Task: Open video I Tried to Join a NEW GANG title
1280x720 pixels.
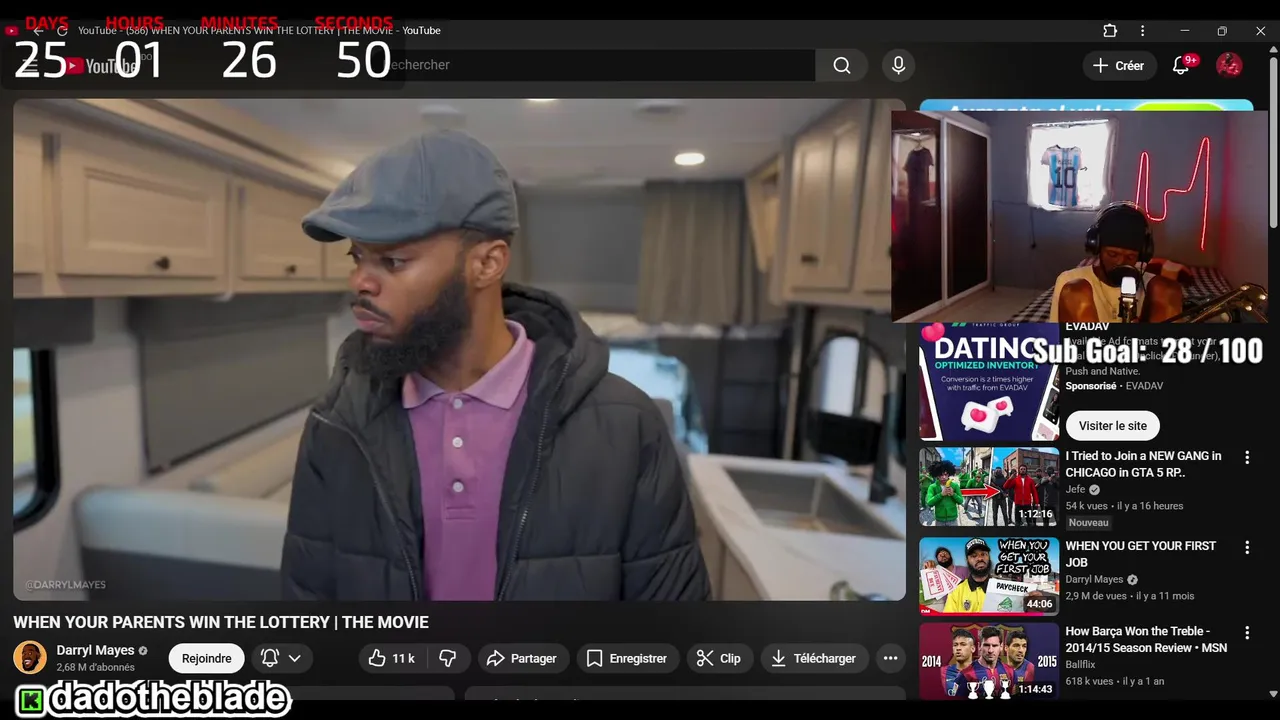Action: tap(1144, 464)
